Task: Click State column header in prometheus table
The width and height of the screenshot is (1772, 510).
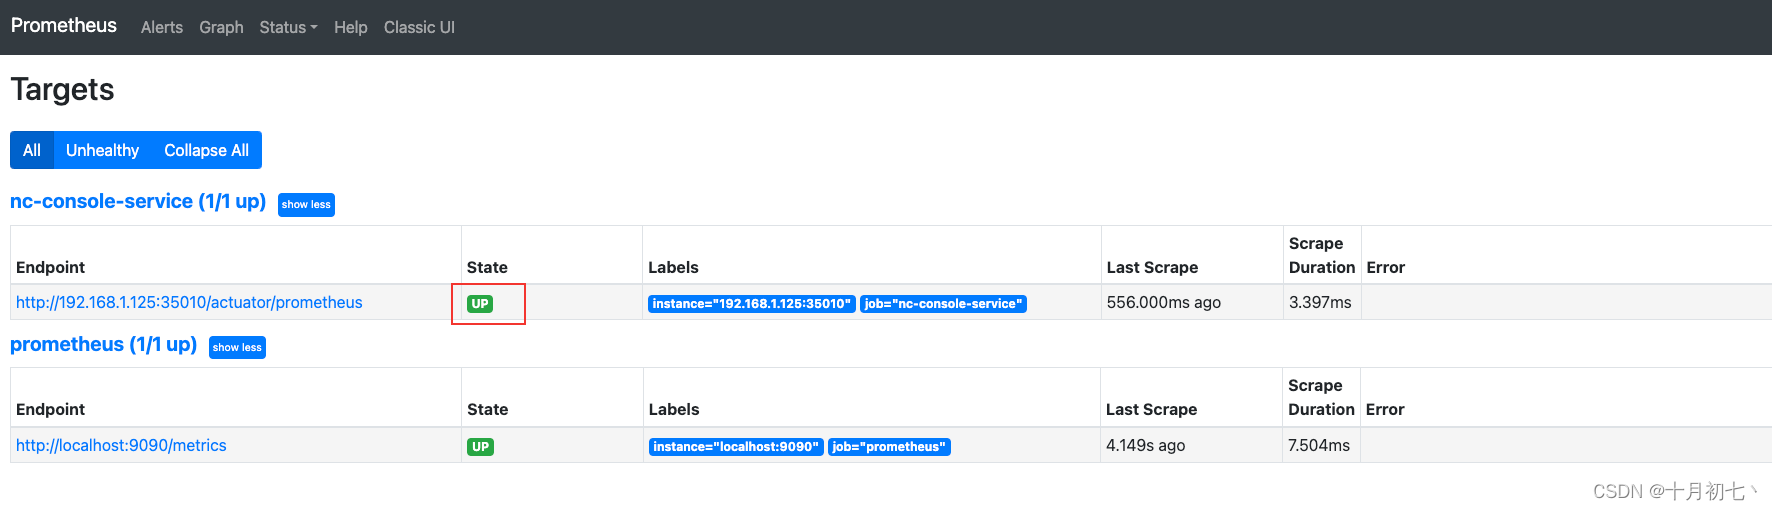Action: pyautogui.click(x=487, y=409)
